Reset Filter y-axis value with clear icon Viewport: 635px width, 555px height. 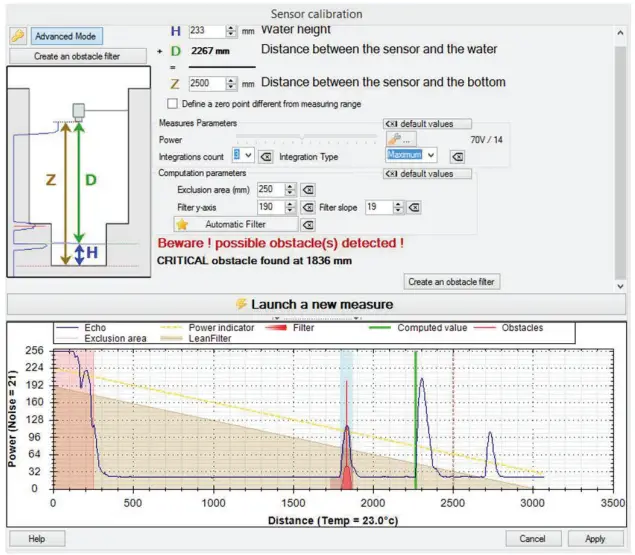(x=308, y=207)
